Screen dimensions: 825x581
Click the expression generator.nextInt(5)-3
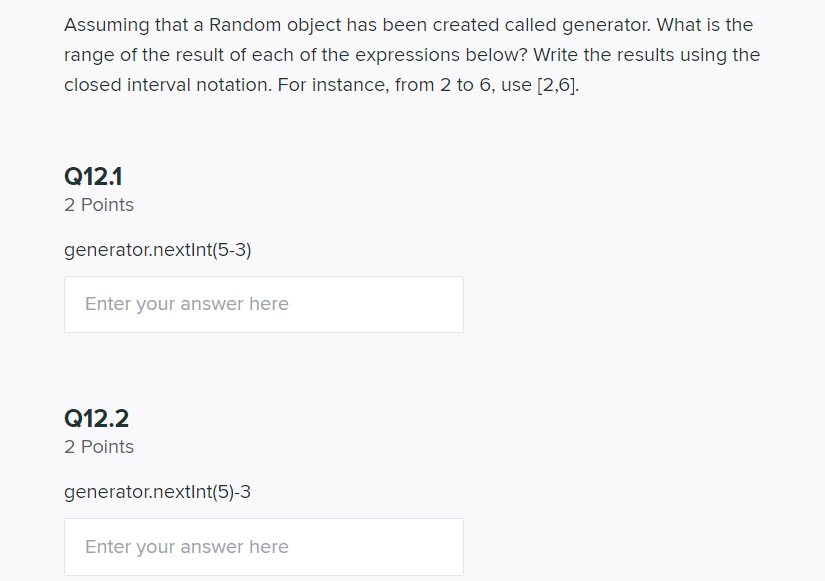(x=157, y=492)
